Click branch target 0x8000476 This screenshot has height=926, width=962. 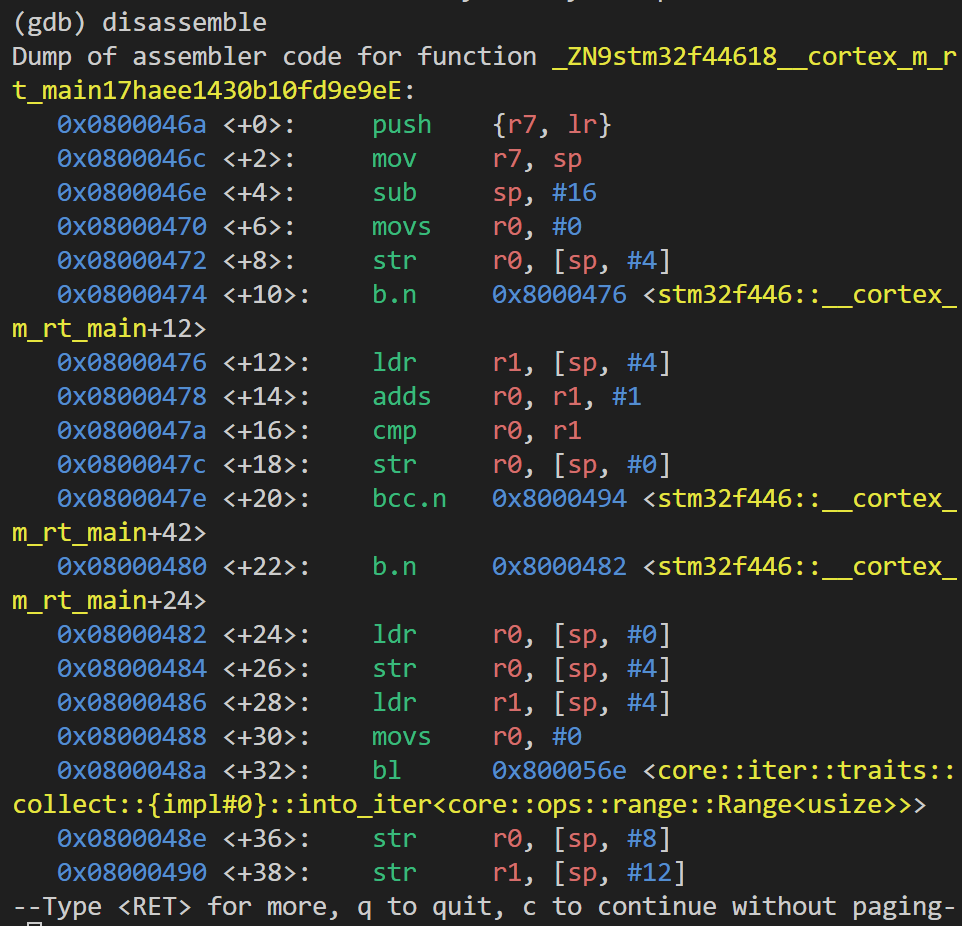(x=559, y=295)
